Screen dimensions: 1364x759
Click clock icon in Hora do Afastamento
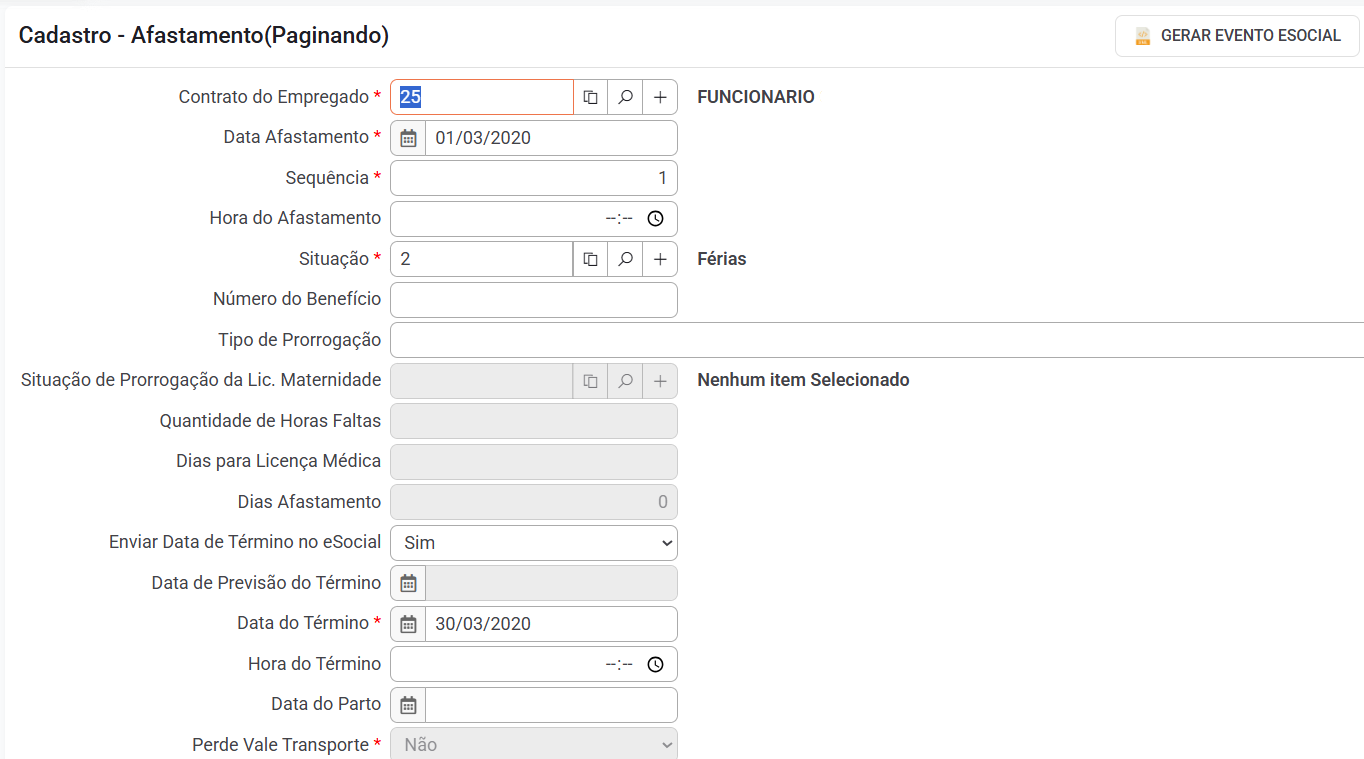tap(655, 218)
